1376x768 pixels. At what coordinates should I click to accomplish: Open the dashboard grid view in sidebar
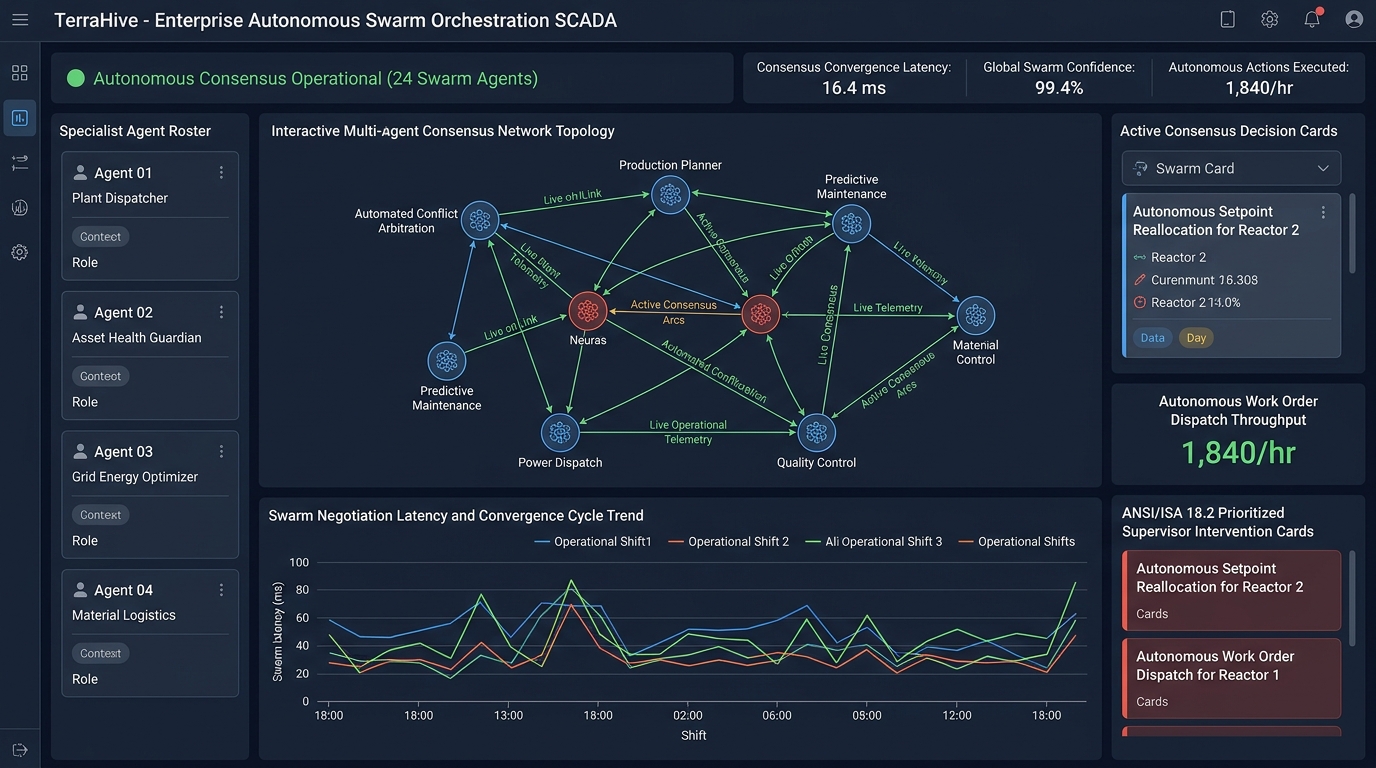(20, 73)
